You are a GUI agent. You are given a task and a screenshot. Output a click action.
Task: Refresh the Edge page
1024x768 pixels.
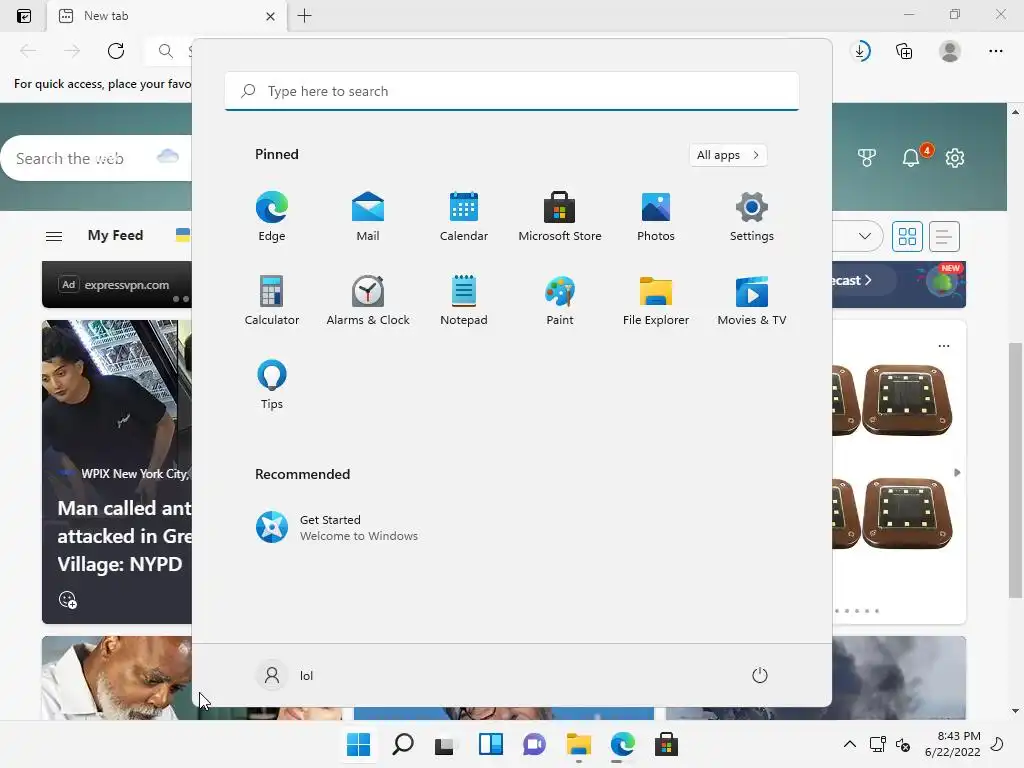116,51
